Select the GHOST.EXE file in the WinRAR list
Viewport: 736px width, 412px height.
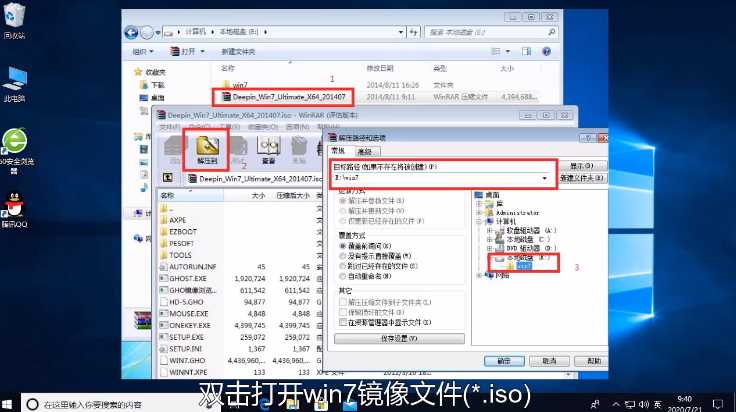(188, 278)
